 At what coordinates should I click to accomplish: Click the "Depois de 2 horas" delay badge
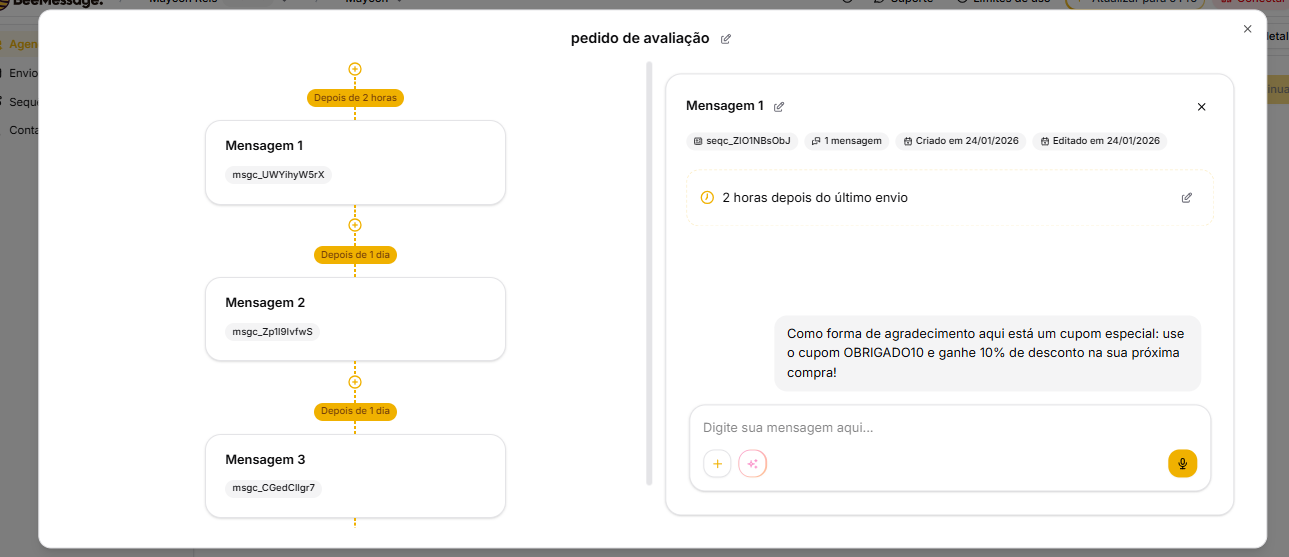[355, 98]
